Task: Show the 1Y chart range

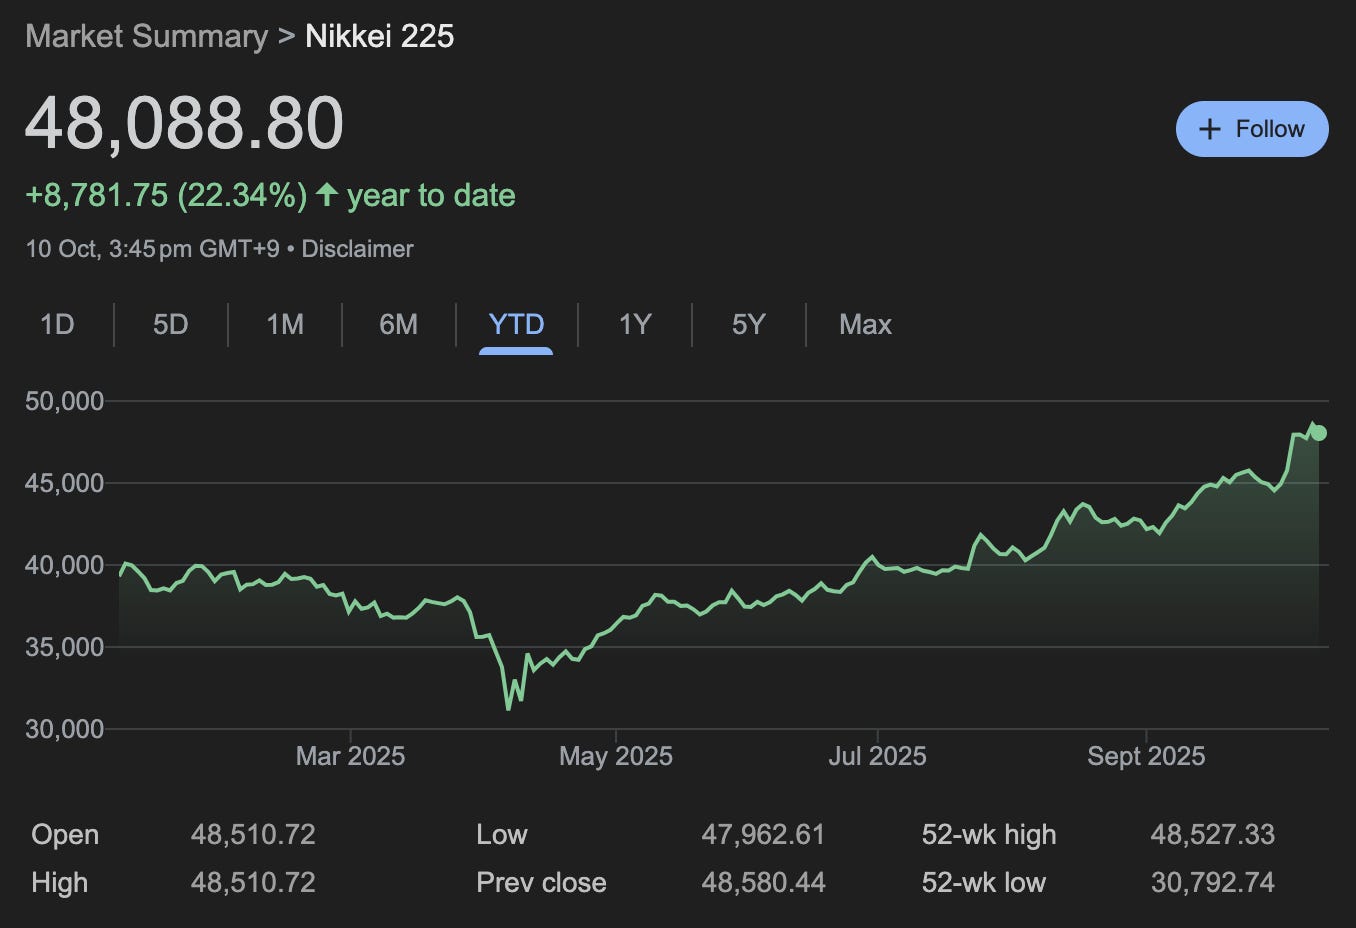Action: coord(635,324)
